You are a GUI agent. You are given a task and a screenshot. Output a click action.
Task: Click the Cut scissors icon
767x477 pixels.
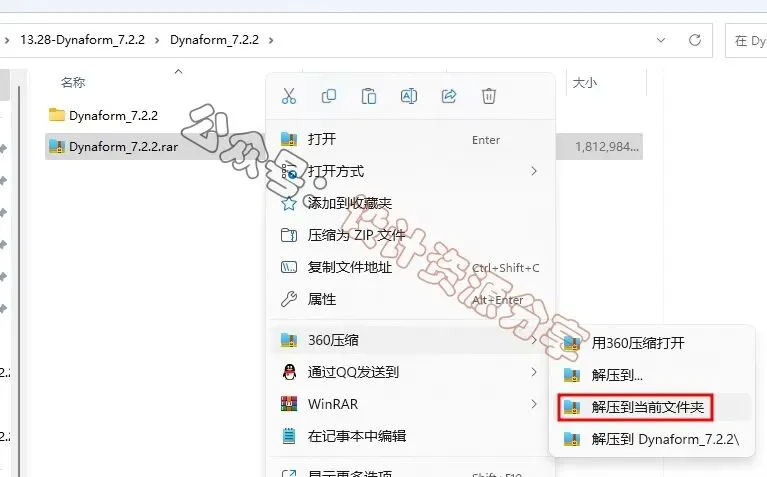(x=289, y=96)
